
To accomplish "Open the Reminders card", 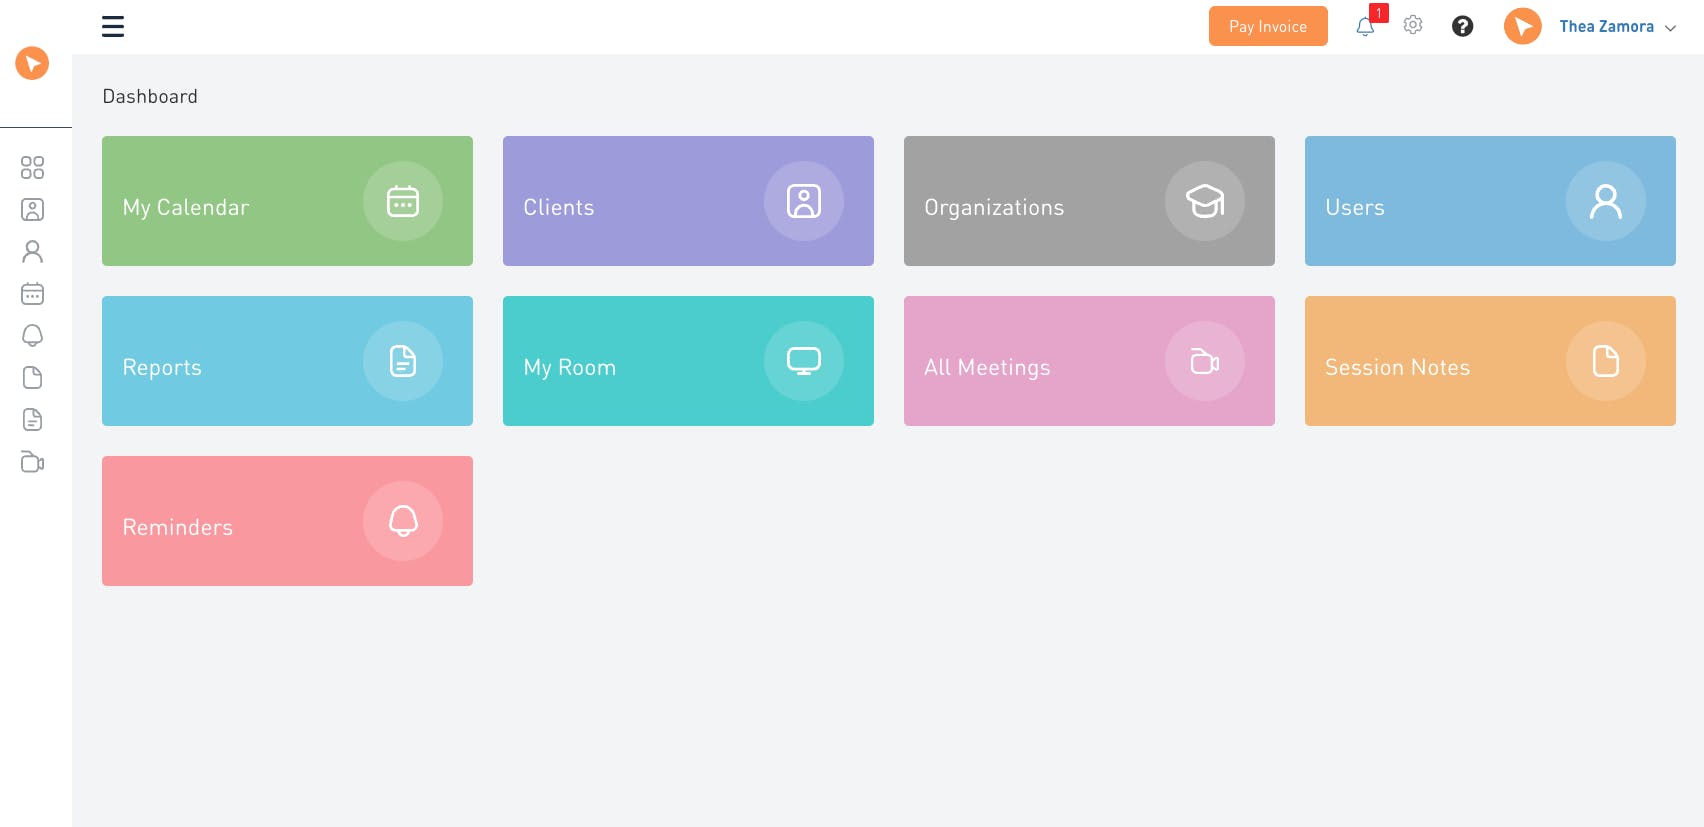I will [287, 521].
